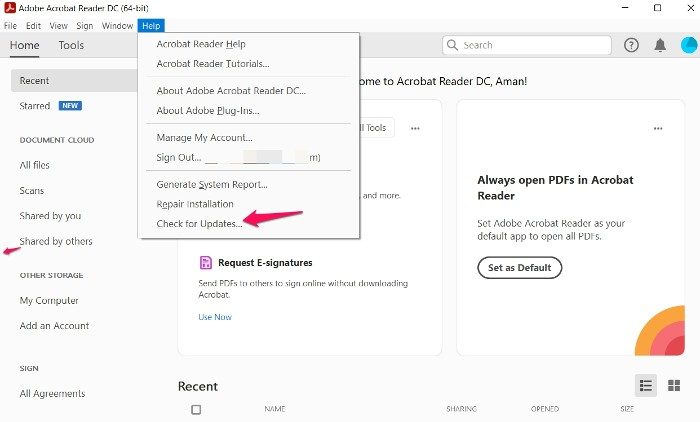This screenshot has width=700, height=422.
Task: Switch to list view icon
Action: coord(646,385)
